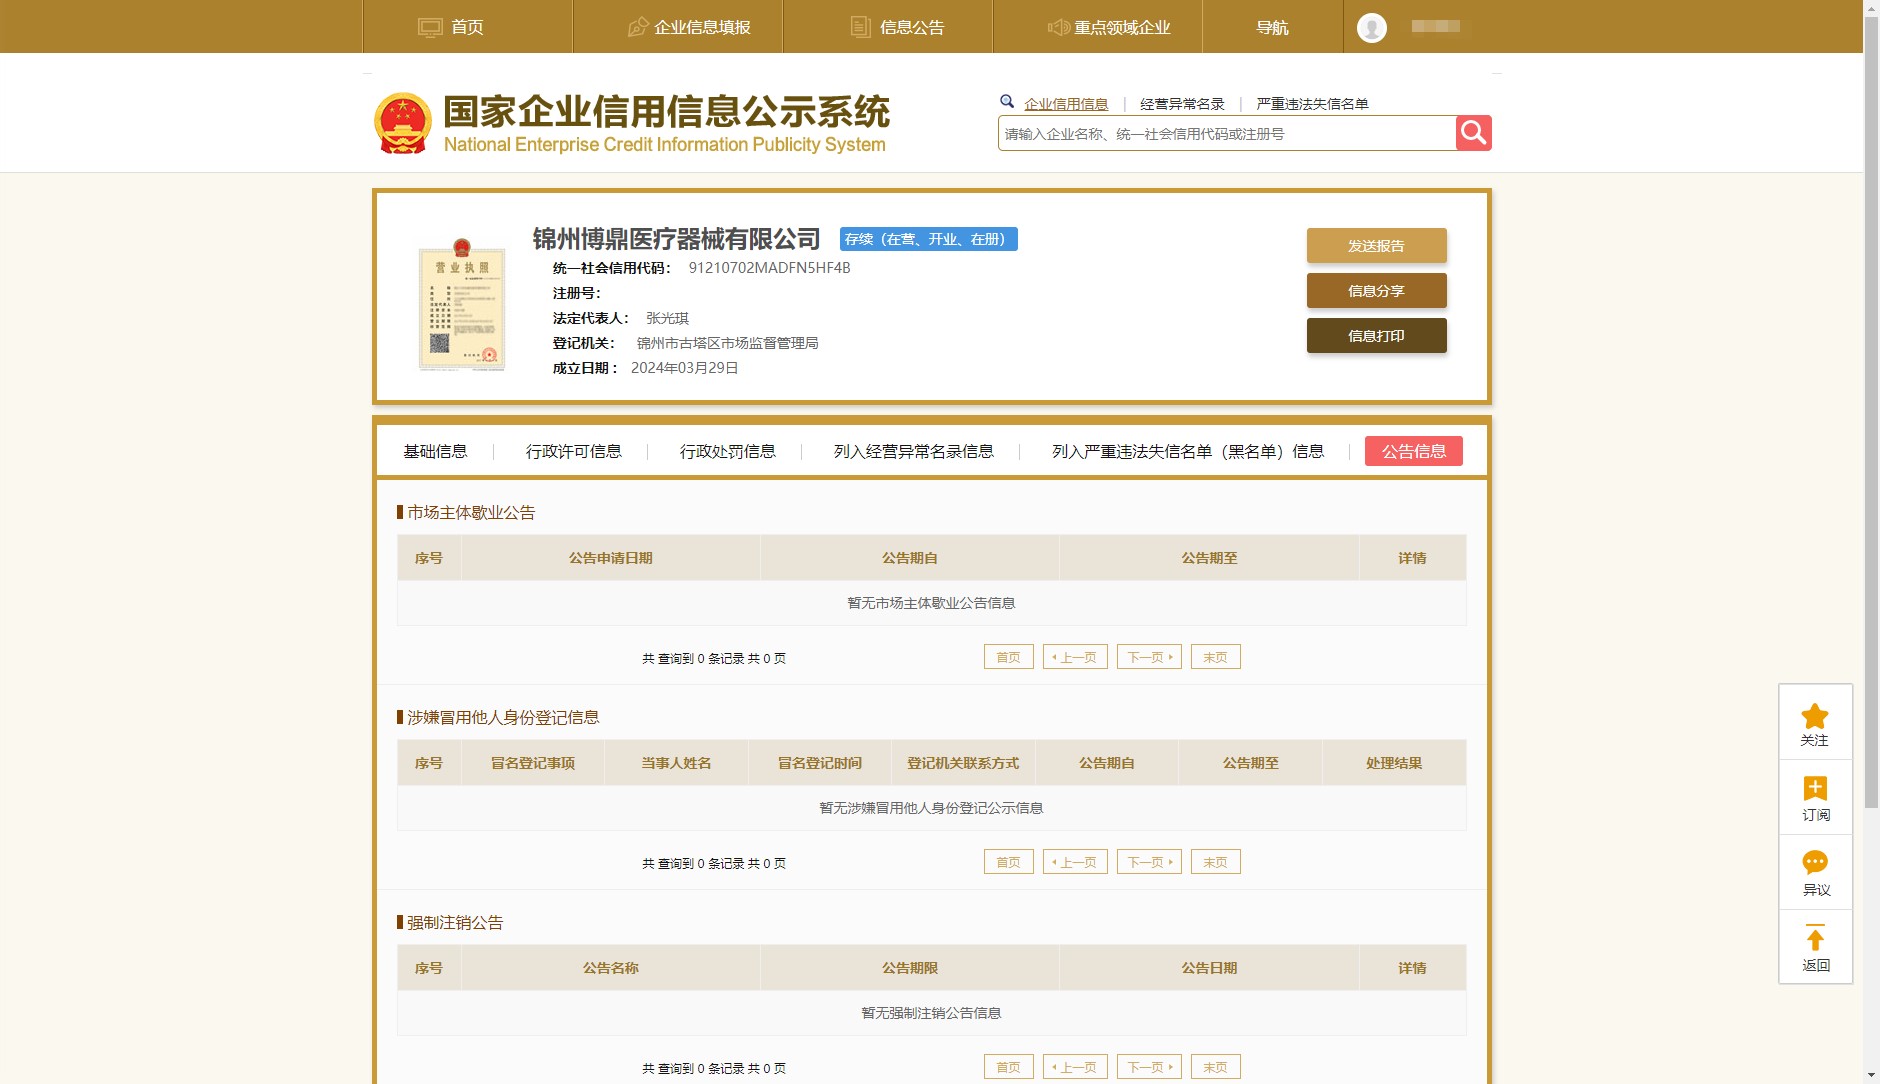Viewport: 1880px width, 1084px height.
Task: Click 末页 under 强制注销公告 table
Action: 1216,1067
